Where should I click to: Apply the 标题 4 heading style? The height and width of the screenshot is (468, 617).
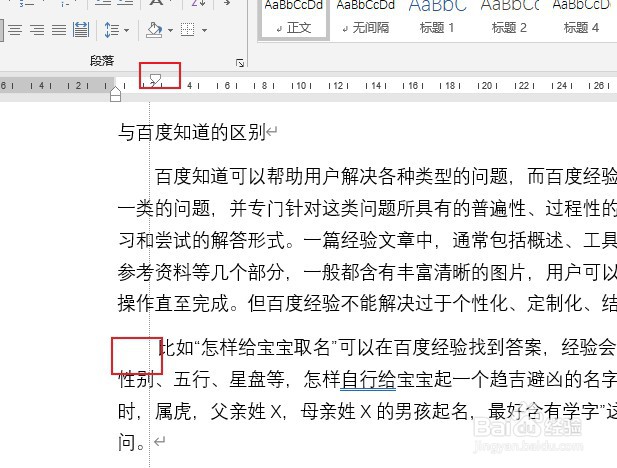581,19
